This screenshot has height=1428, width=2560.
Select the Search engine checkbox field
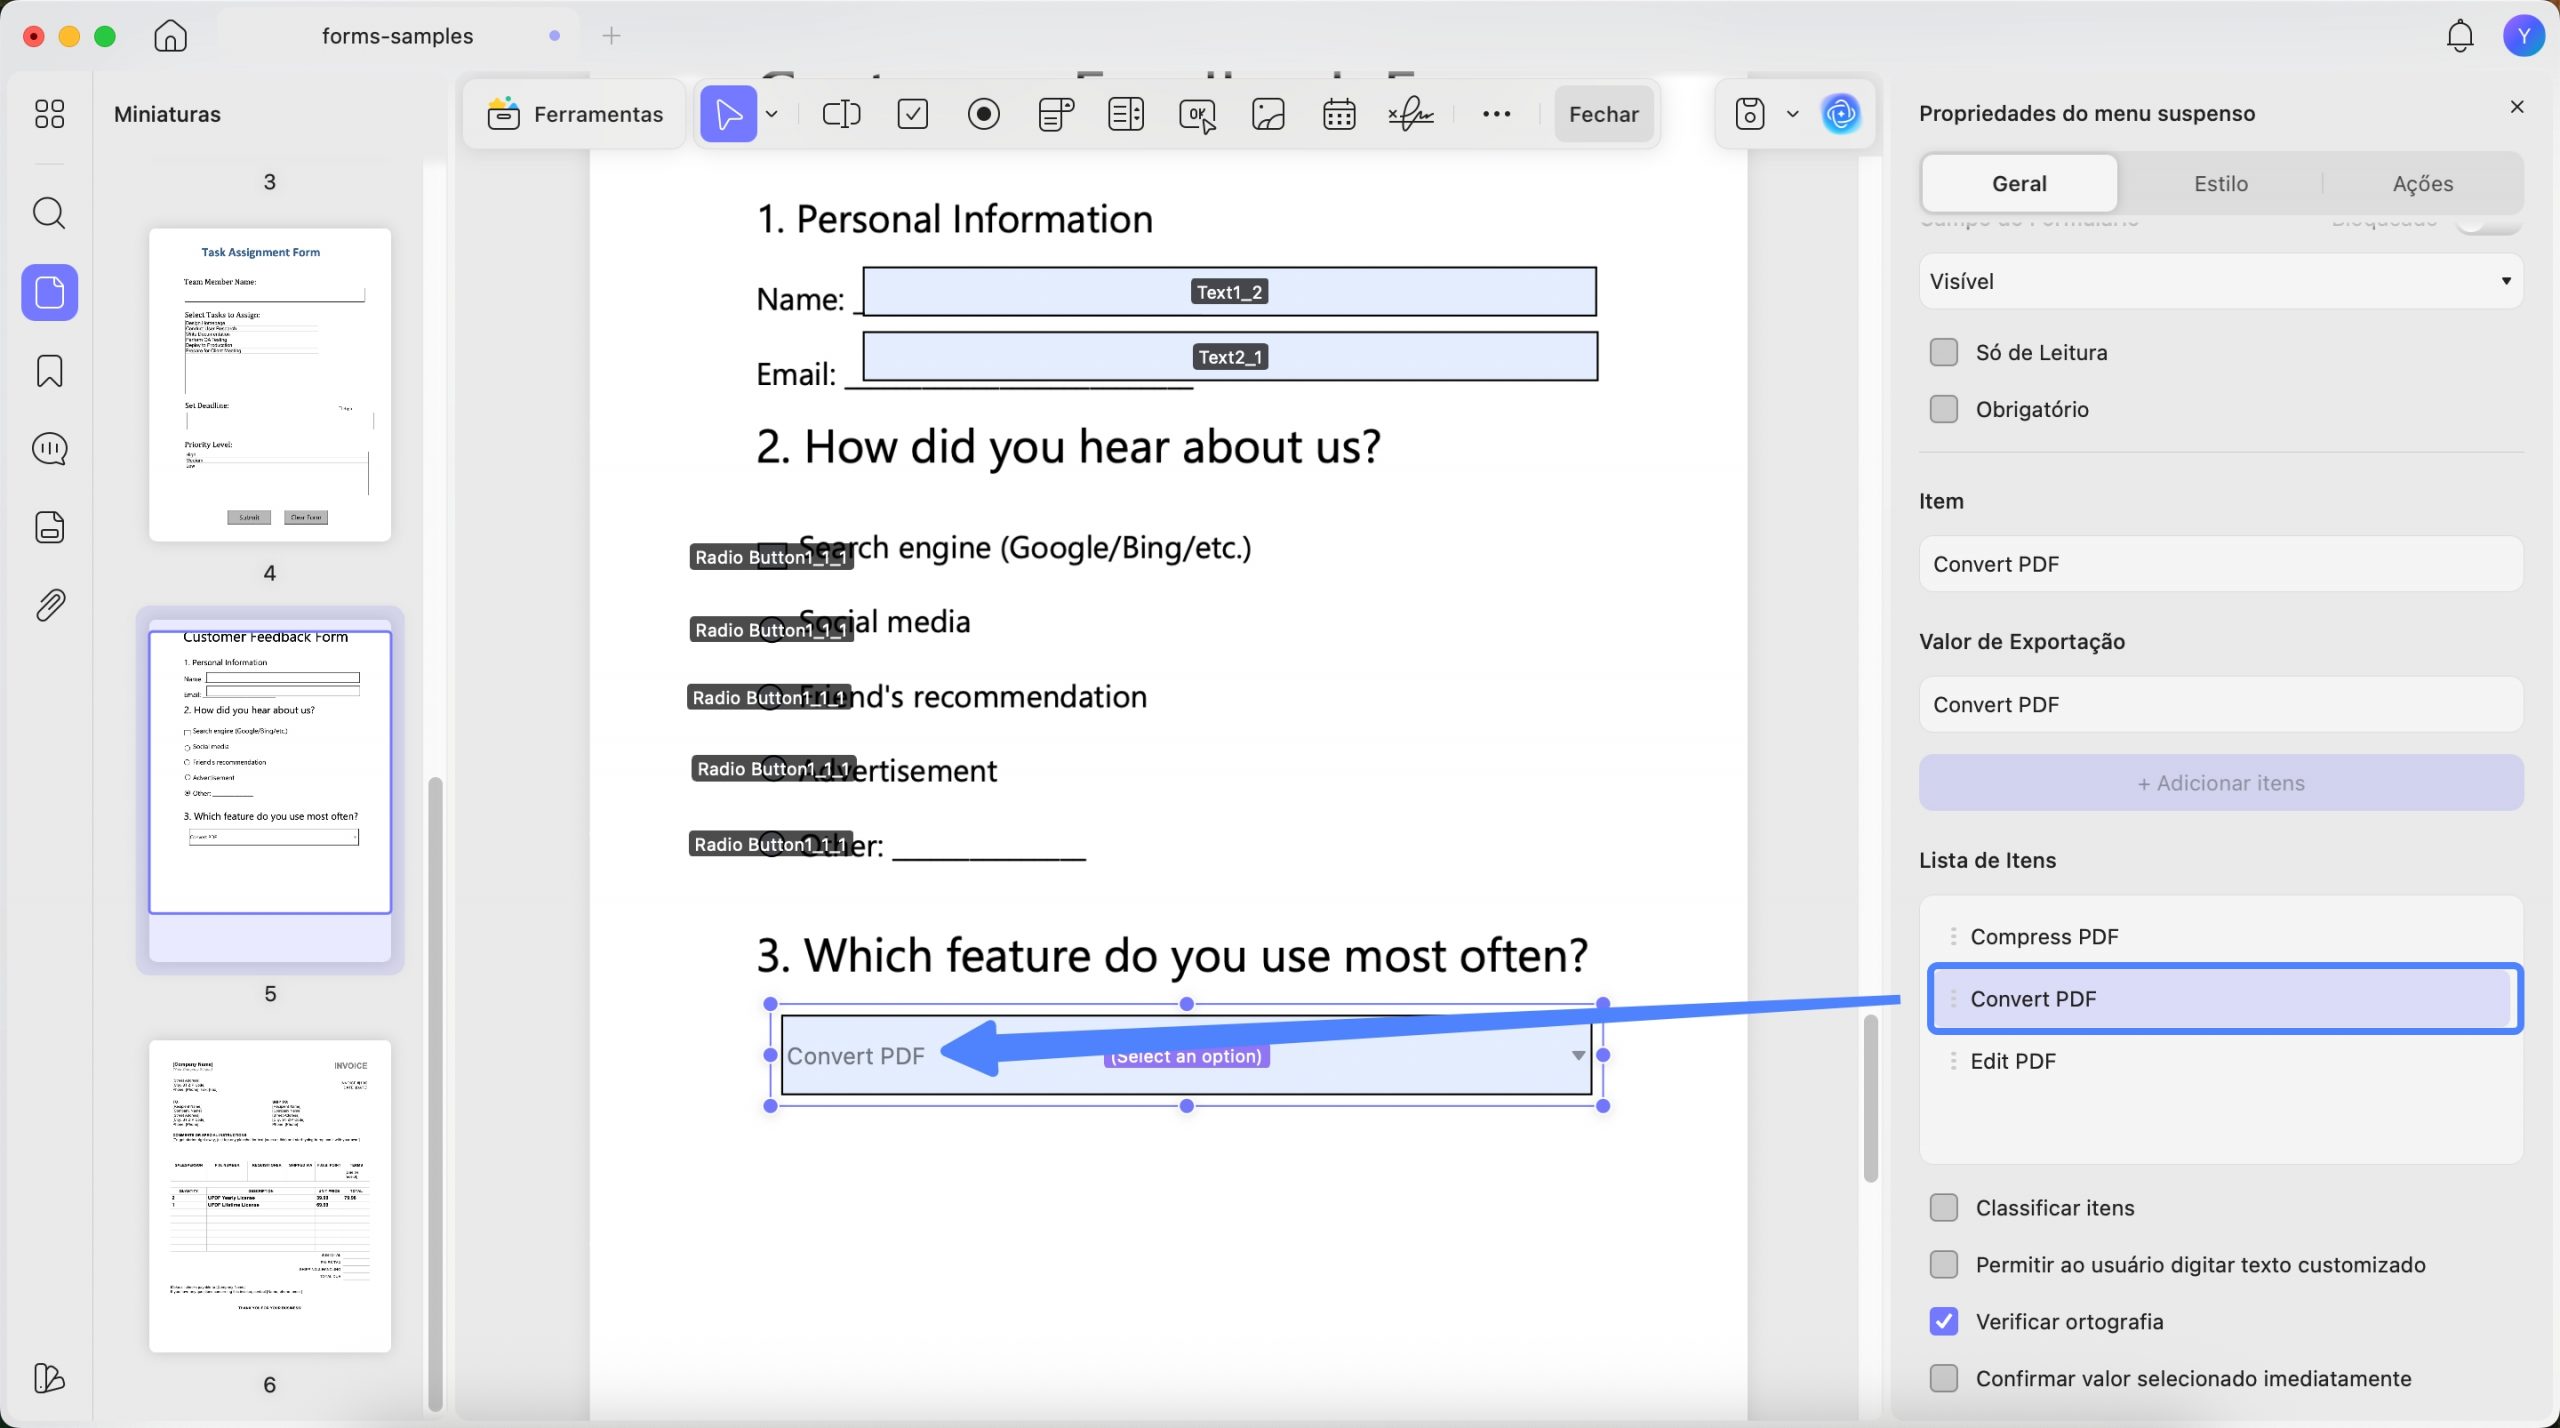pyautogui.click(x=771, y=556)
